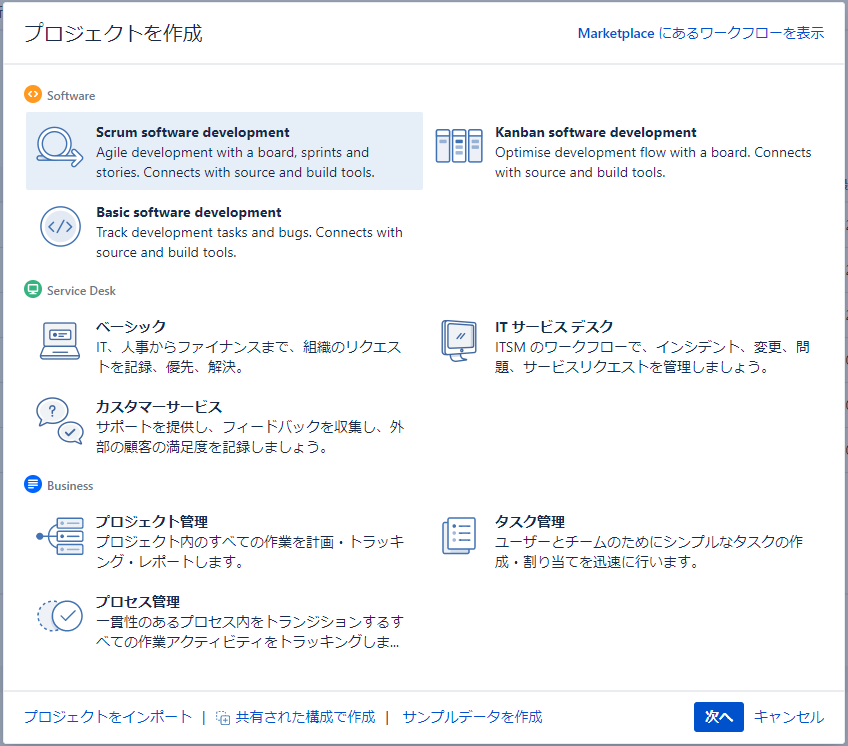Click the speech bubble icon for カスタマーサービス
The width and height of the screenshot is (848, 746).
pos(59,420)
